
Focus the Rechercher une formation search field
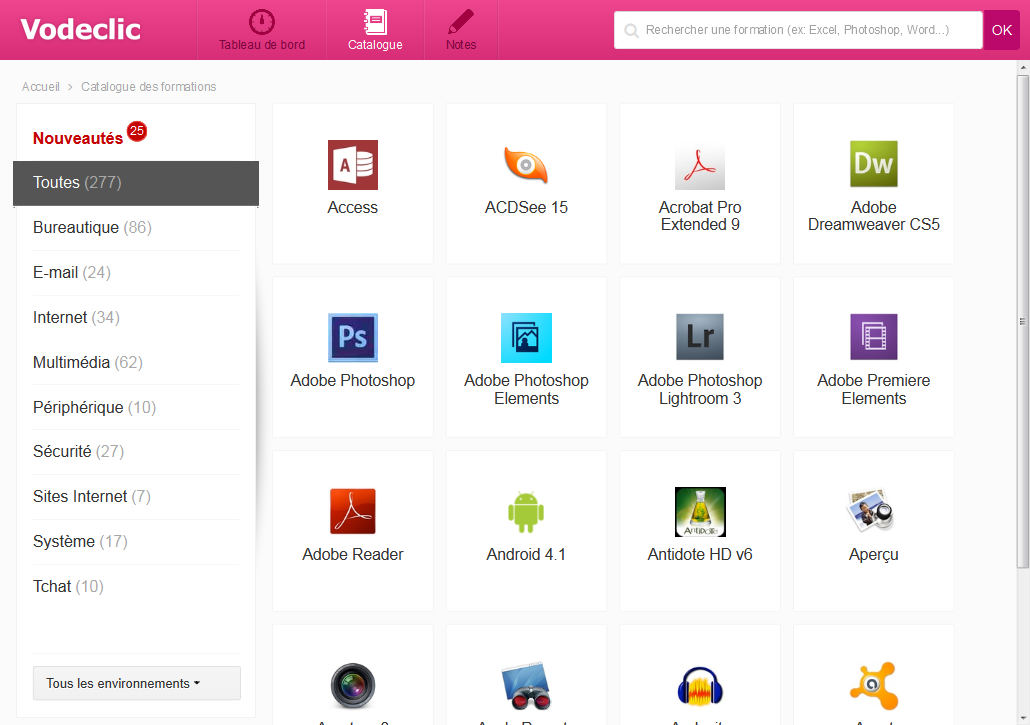798,30
